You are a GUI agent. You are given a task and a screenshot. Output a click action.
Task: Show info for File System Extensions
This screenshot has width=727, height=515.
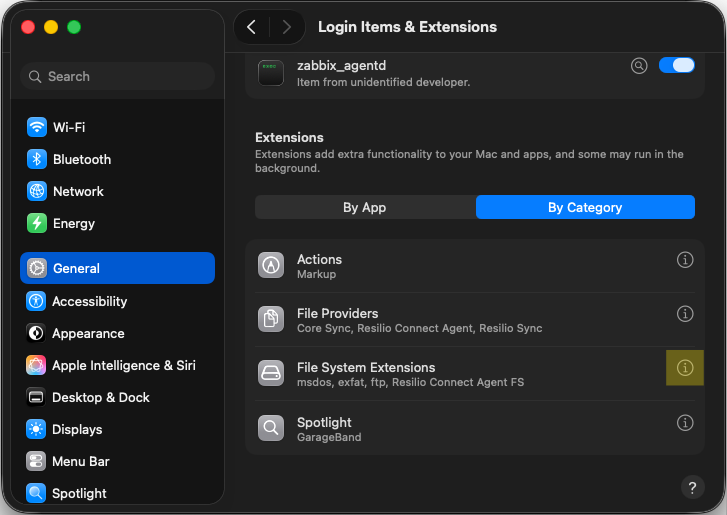[685, 368]
